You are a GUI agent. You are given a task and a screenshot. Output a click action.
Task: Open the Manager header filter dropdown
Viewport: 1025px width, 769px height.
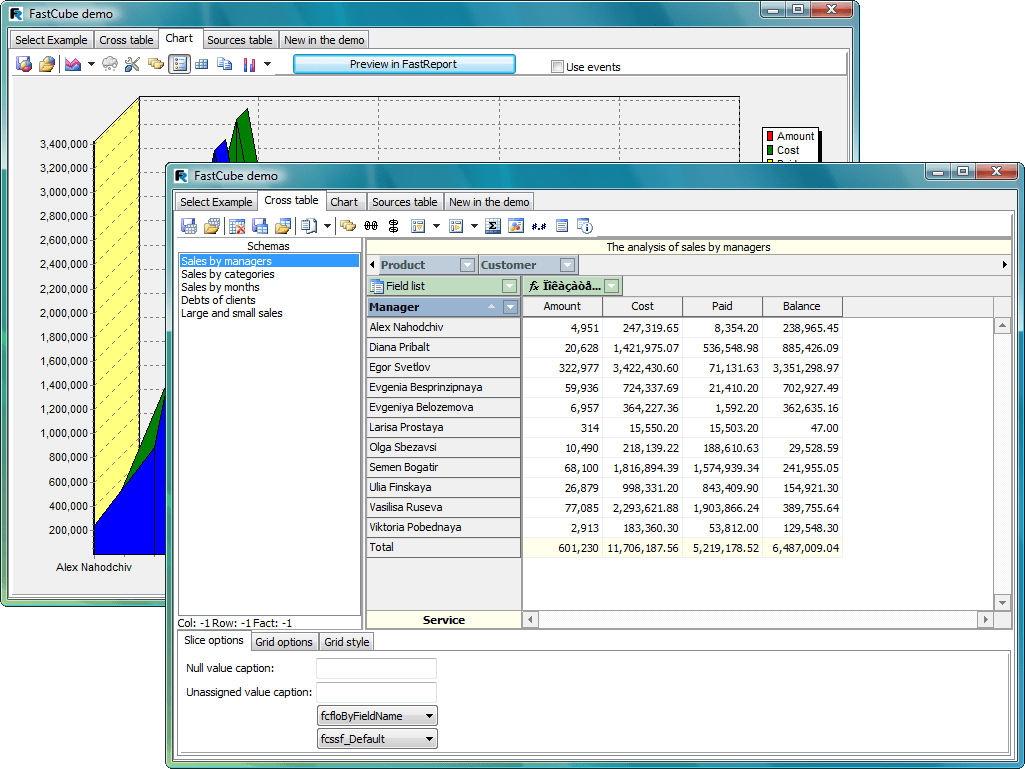tap(511, 307)
